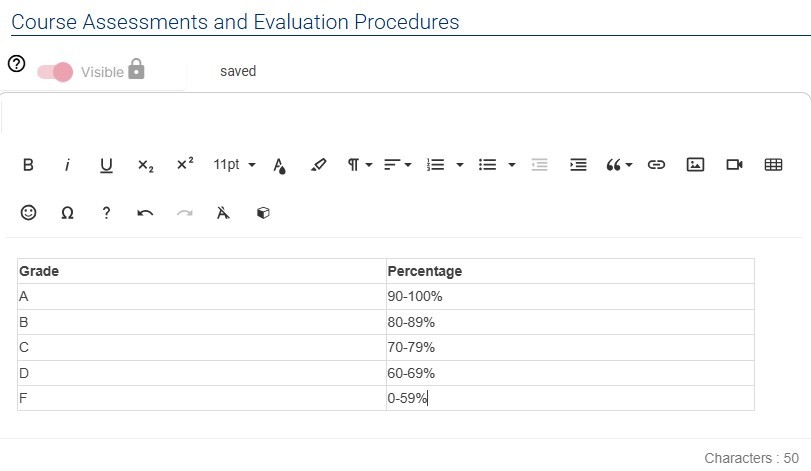Screen dimensions: 811x471
Task: Click the Percentage header cell
Action: [570, 271]
